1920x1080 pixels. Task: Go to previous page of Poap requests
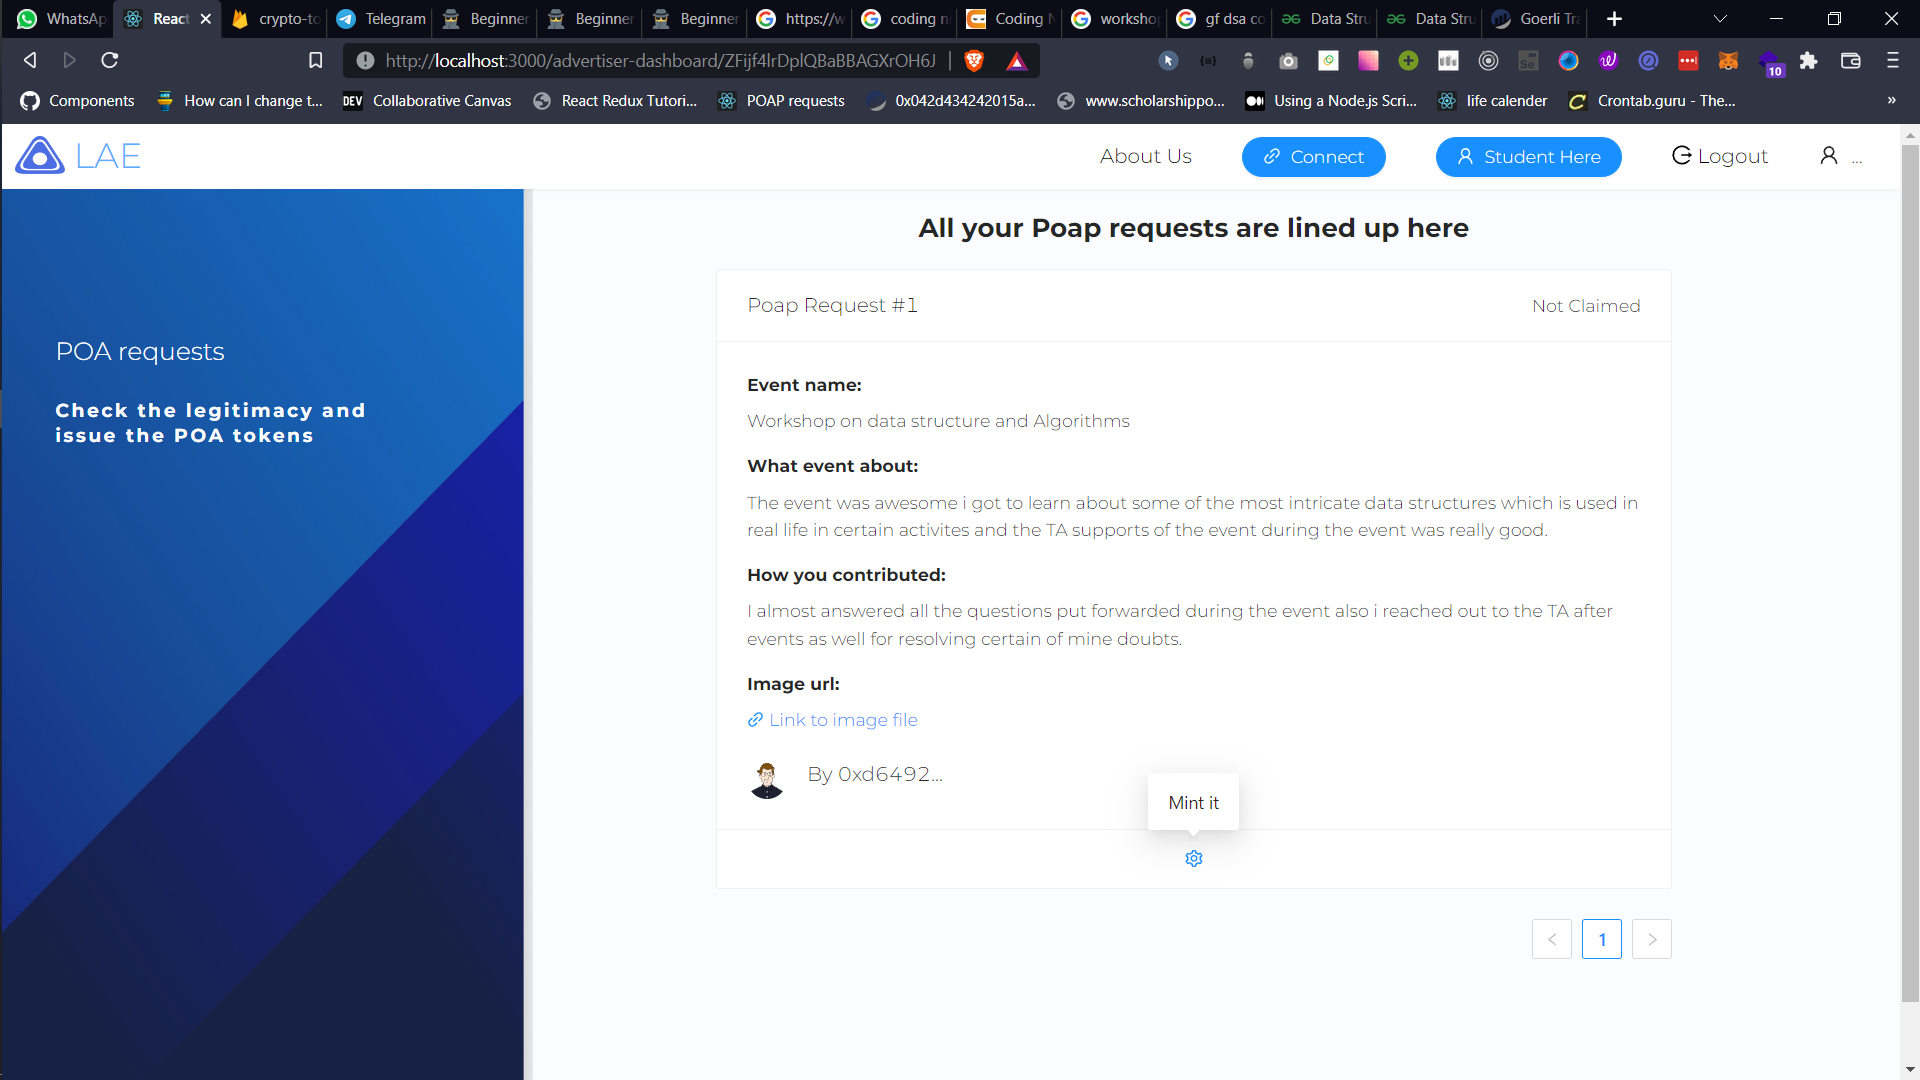coord(1551,939)
